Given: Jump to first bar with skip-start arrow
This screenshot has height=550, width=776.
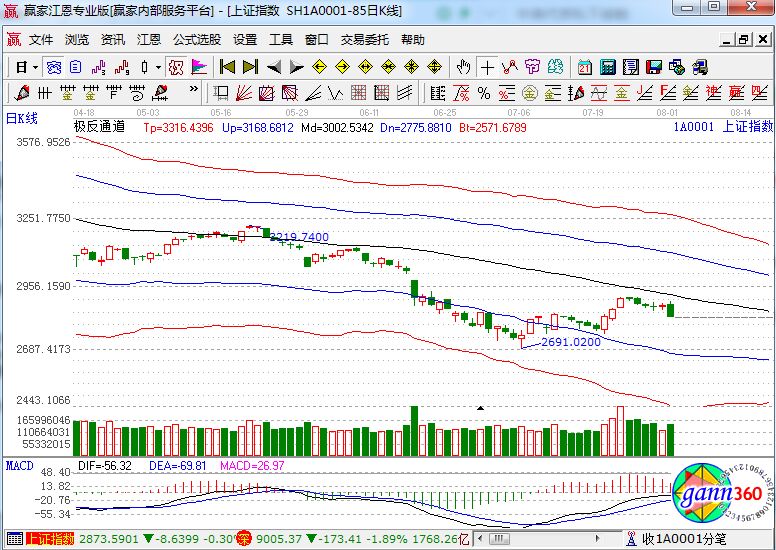Looking at the screenshot, I should coord(227,67).
